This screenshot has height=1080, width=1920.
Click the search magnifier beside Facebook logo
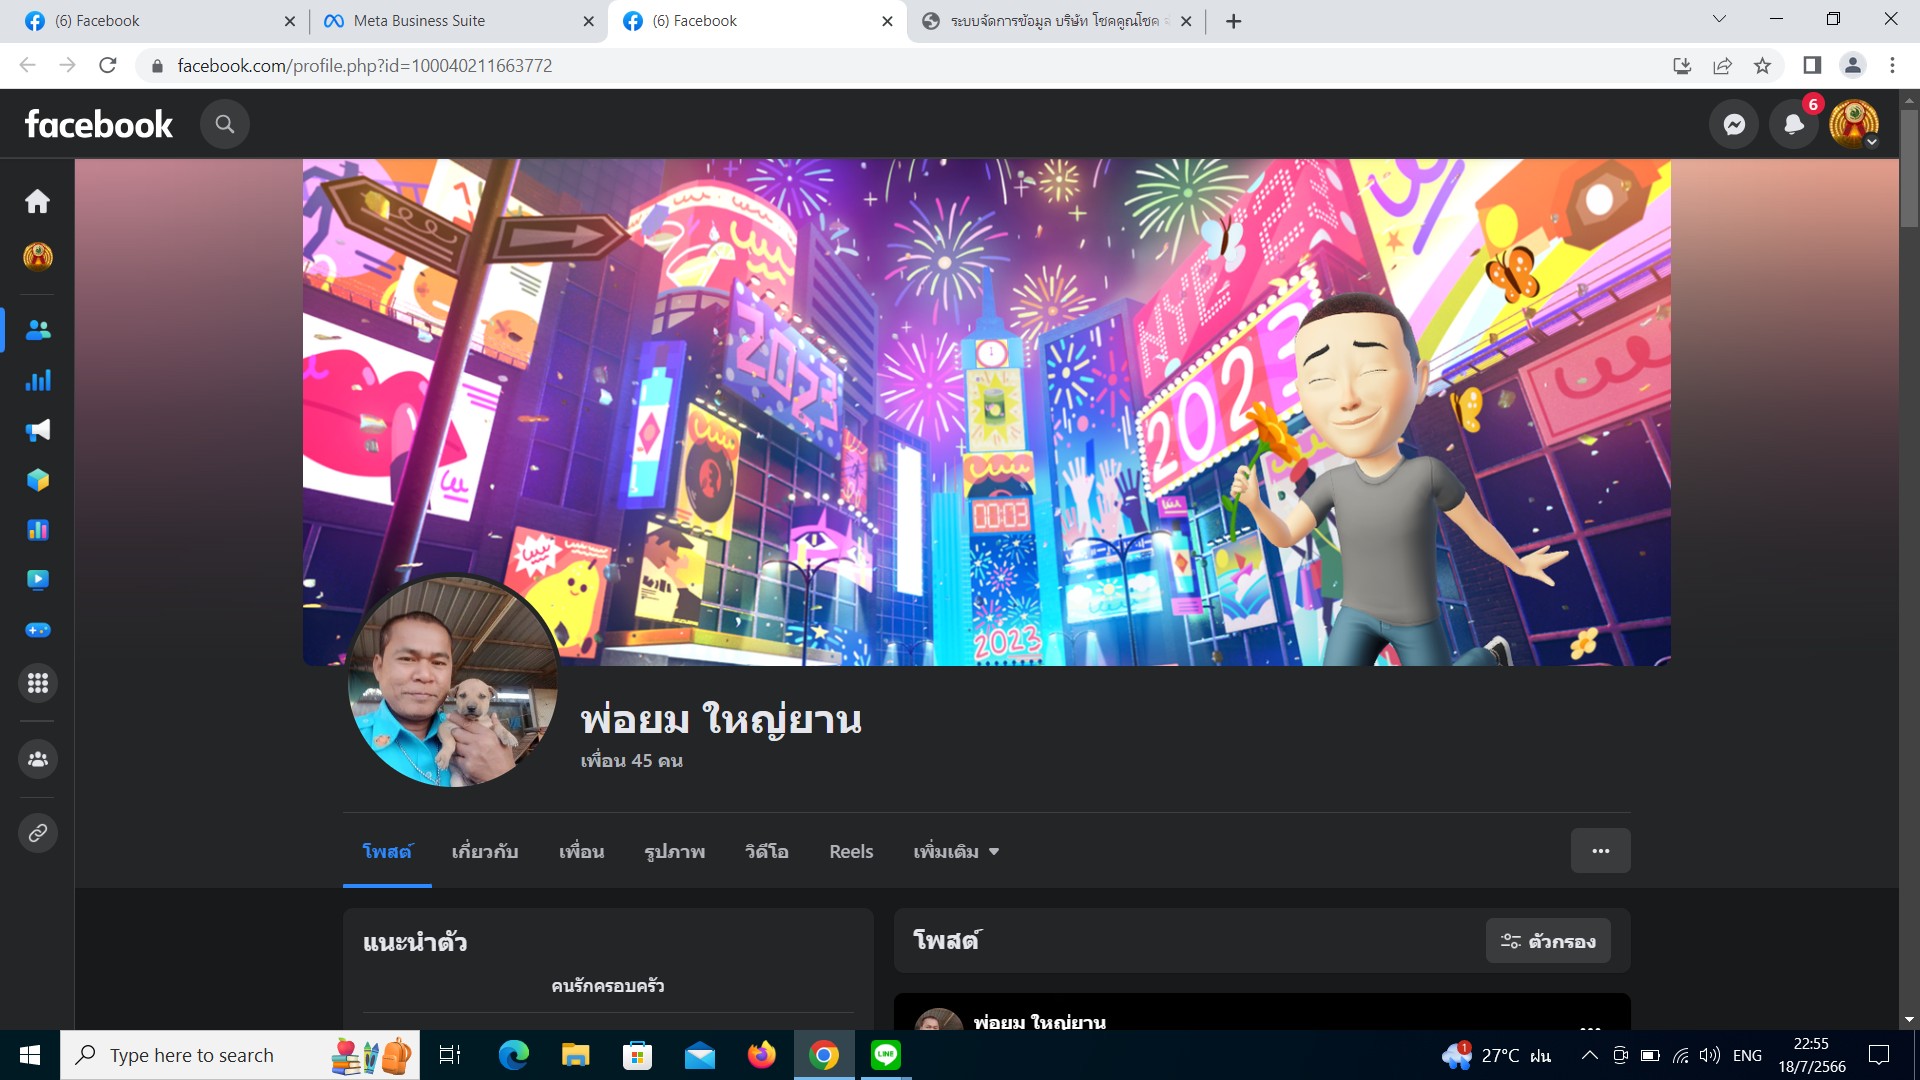click(x=224, y=124)
